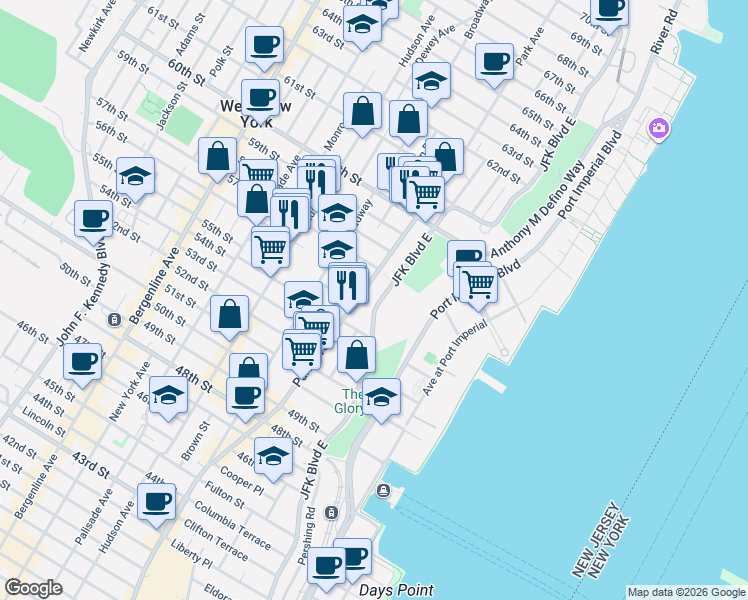
Task: Select the 60th St street label
Action: point(187,72)
